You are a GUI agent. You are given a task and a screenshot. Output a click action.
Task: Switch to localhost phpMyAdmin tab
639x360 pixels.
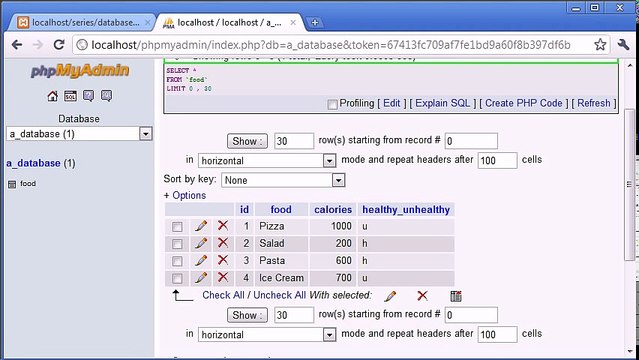228,23
